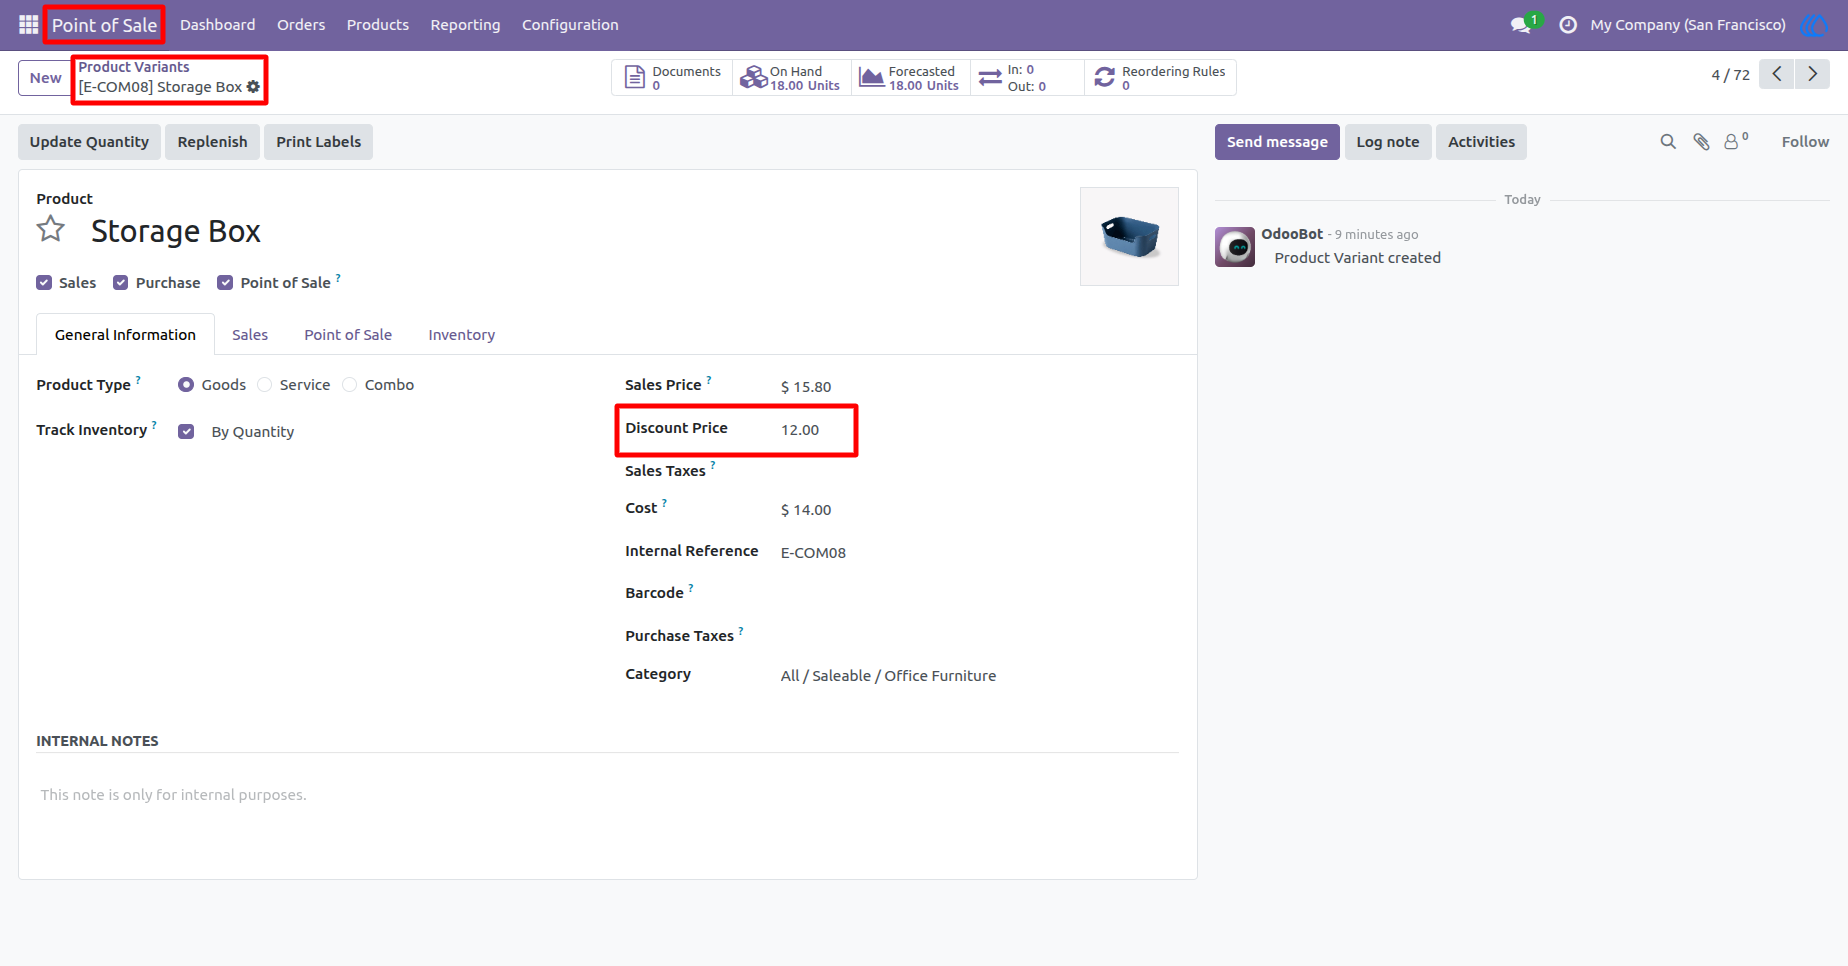Toggle the Point of Sale checkbox

point(225,283)
